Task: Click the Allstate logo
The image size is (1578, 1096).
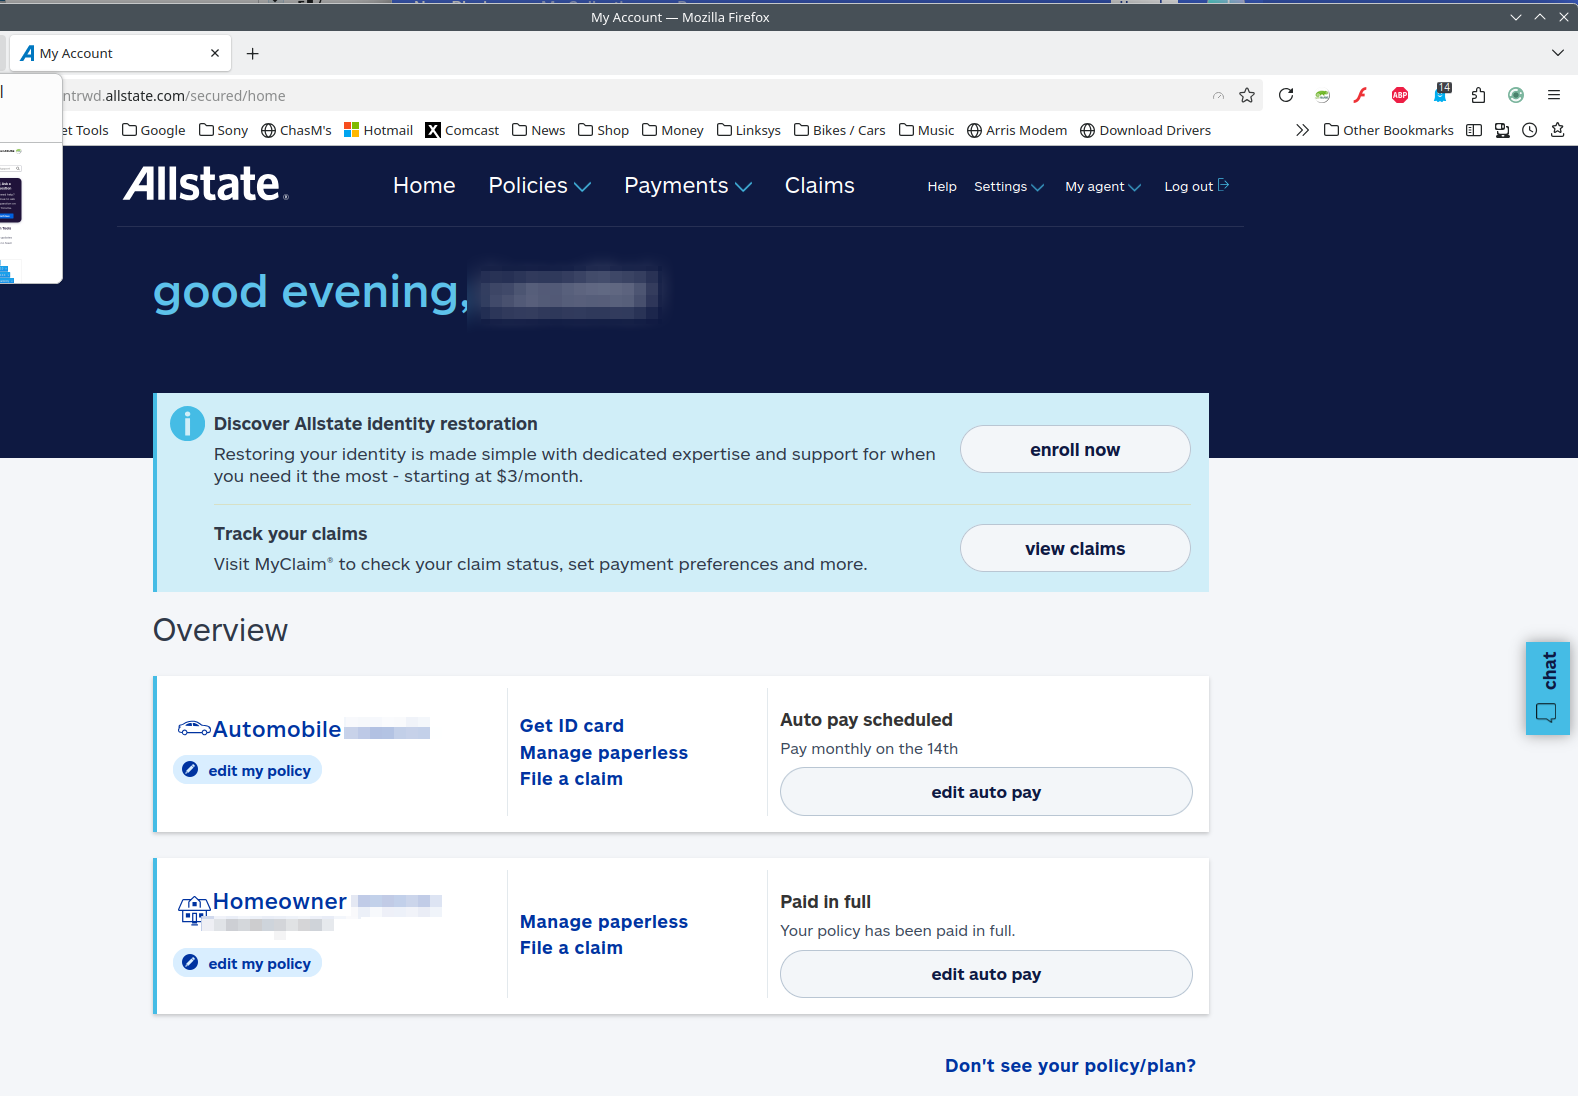Action: tap(206, 184)
